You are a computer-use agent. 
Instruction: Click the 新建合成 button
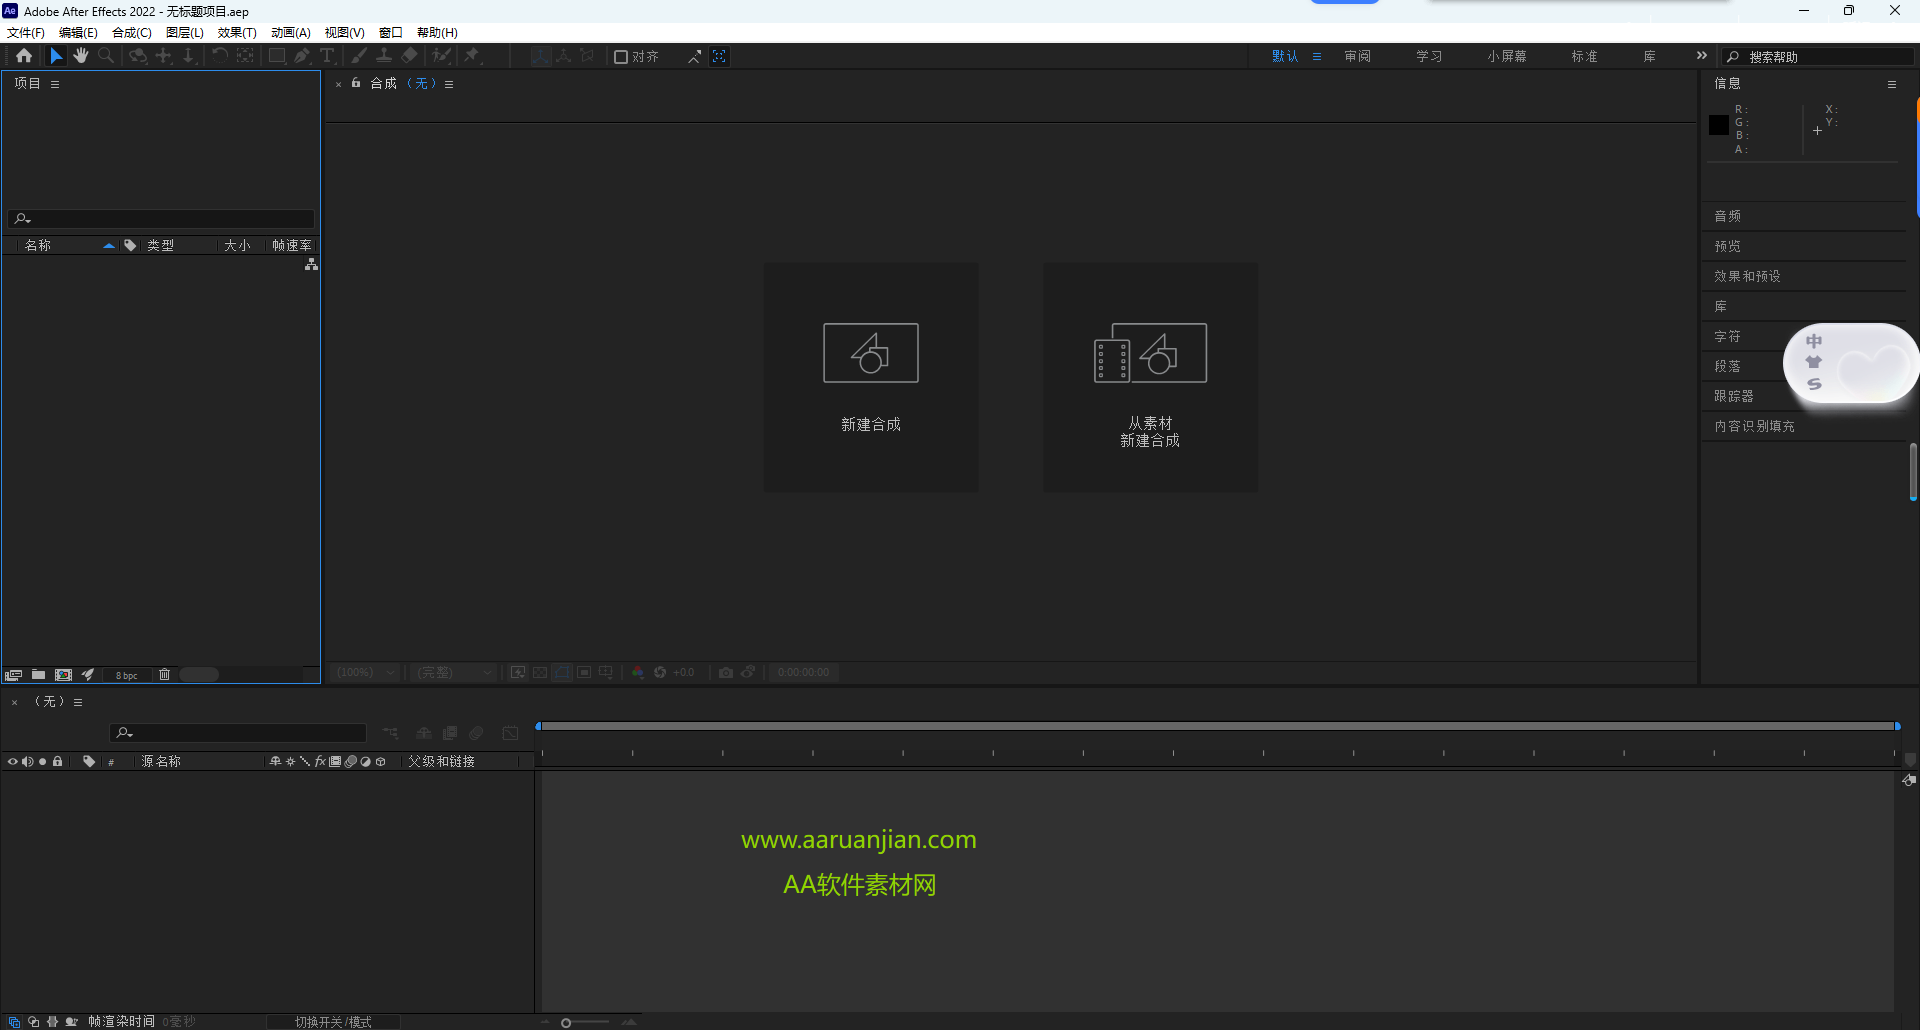point(870,377)
